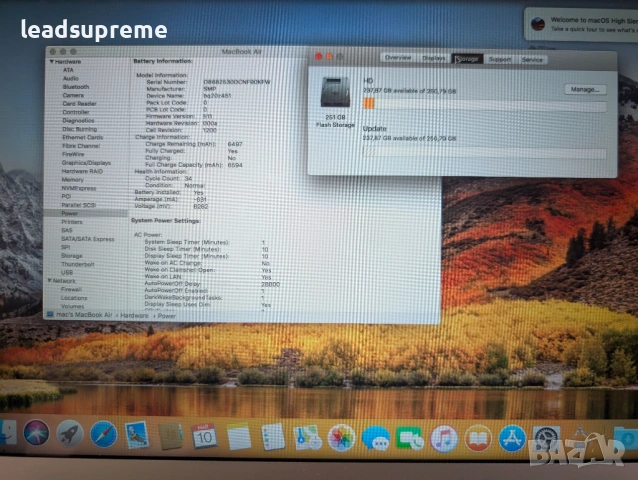
Task: Select Audio in the sidebar
Action: 71,79
